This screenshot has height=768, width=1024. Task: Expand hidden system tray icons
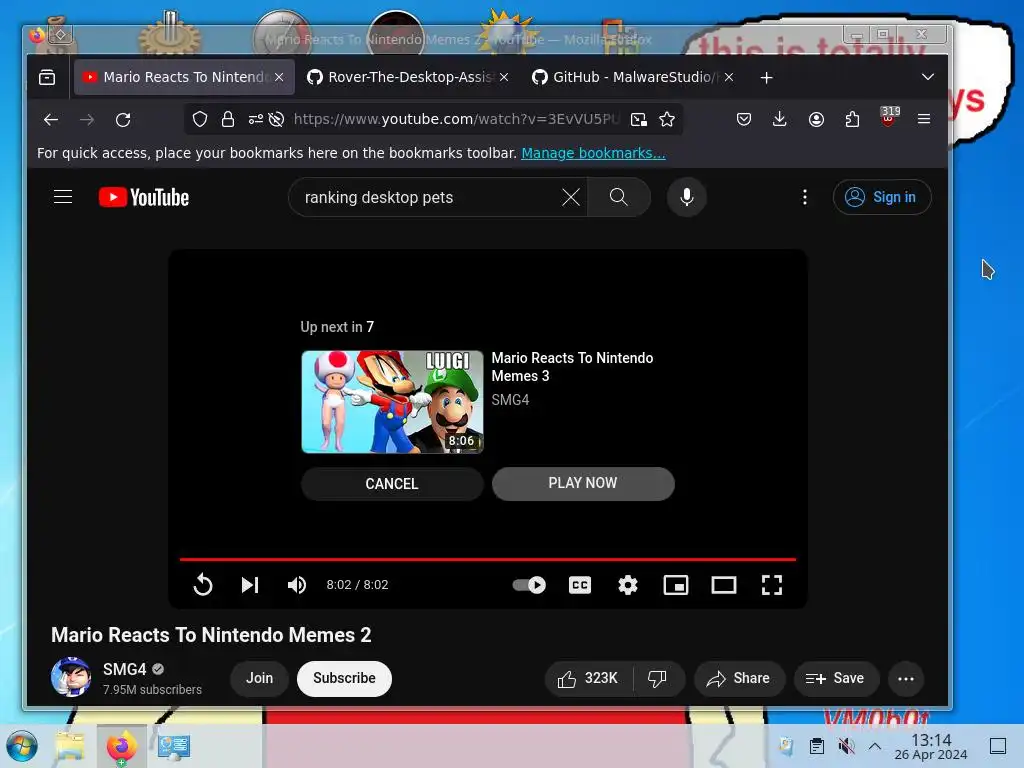(875, 746)
